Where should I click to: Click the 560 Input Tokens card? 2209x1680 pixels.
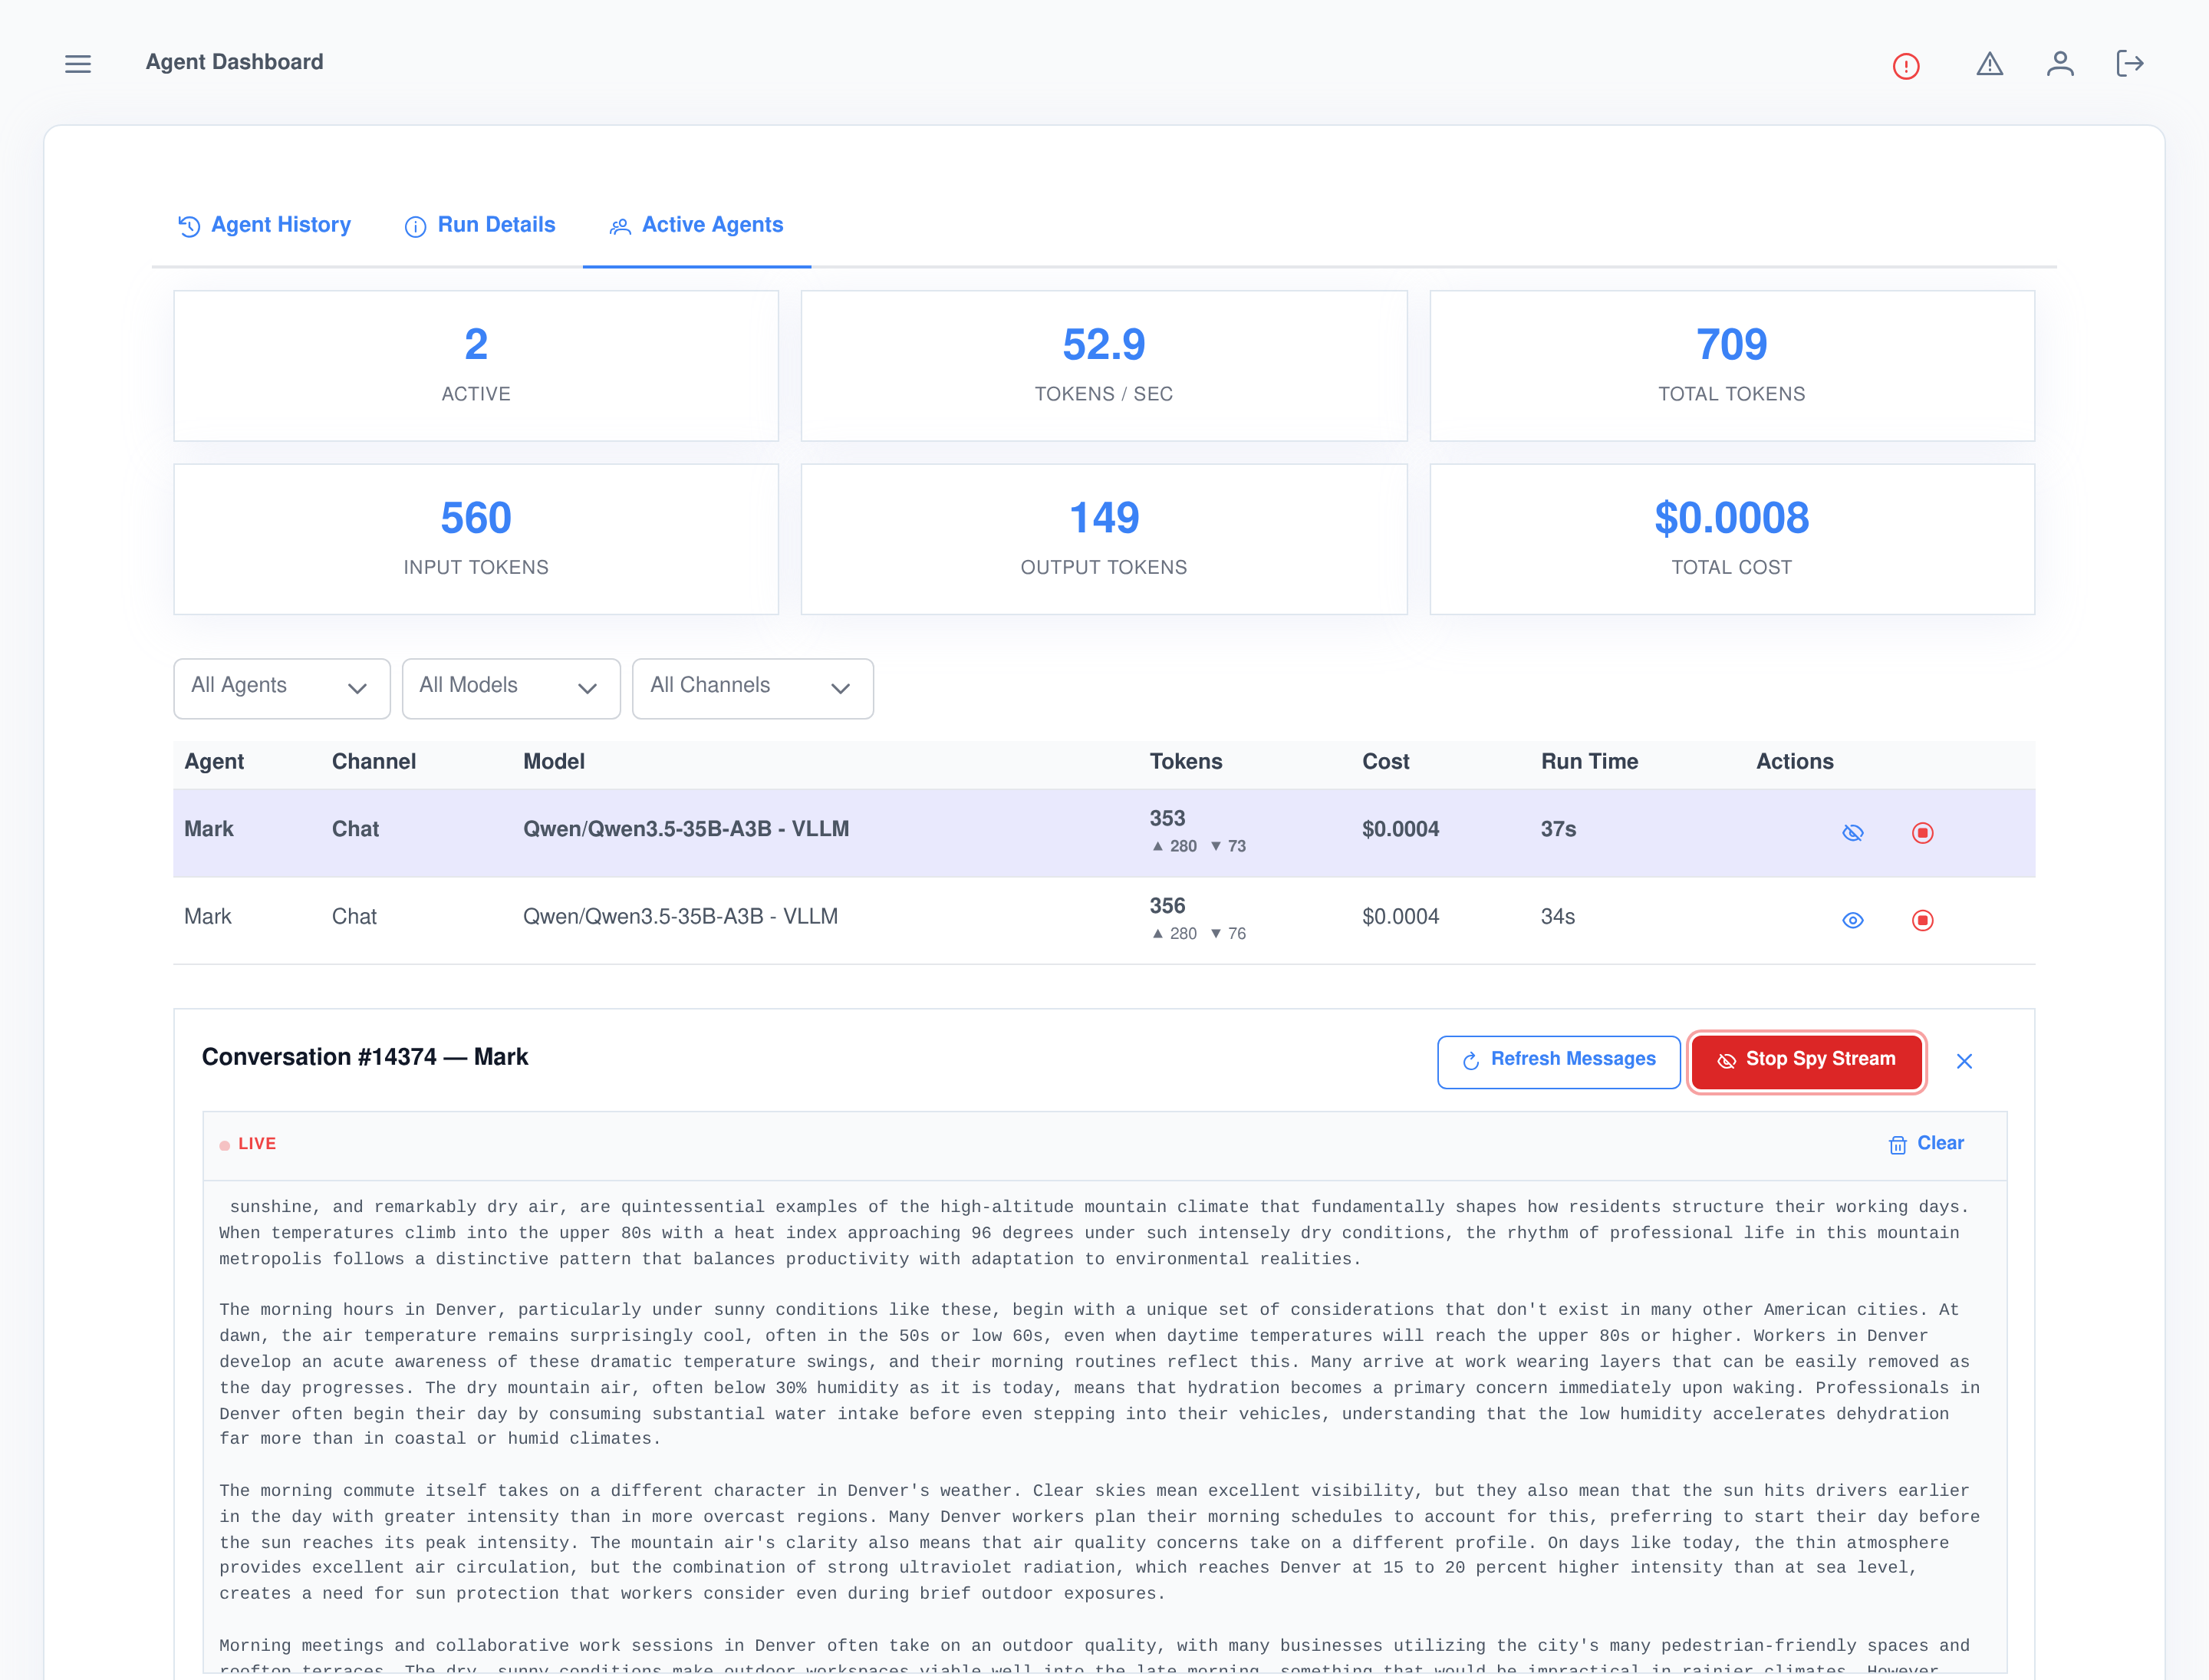pyautogui.click(x=476, y=539)
